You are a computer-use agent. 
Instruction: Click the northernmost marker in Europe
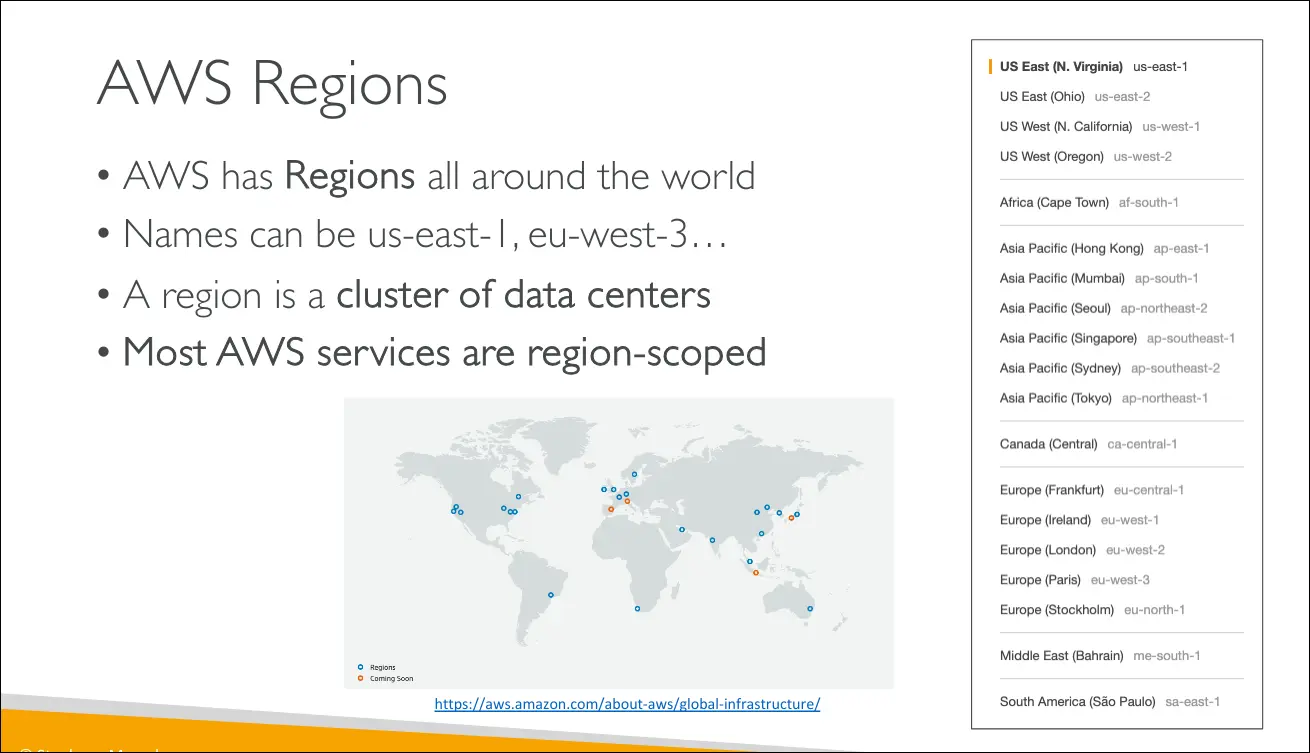click(634, 475)
